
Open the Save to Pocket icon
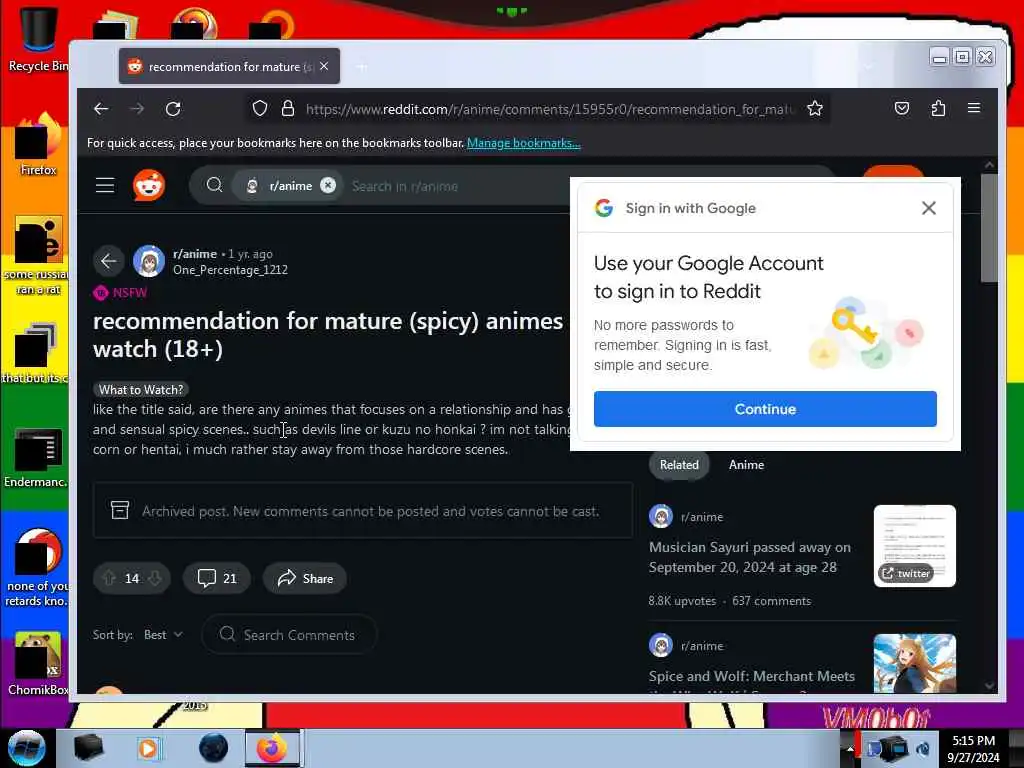(902, 108)
